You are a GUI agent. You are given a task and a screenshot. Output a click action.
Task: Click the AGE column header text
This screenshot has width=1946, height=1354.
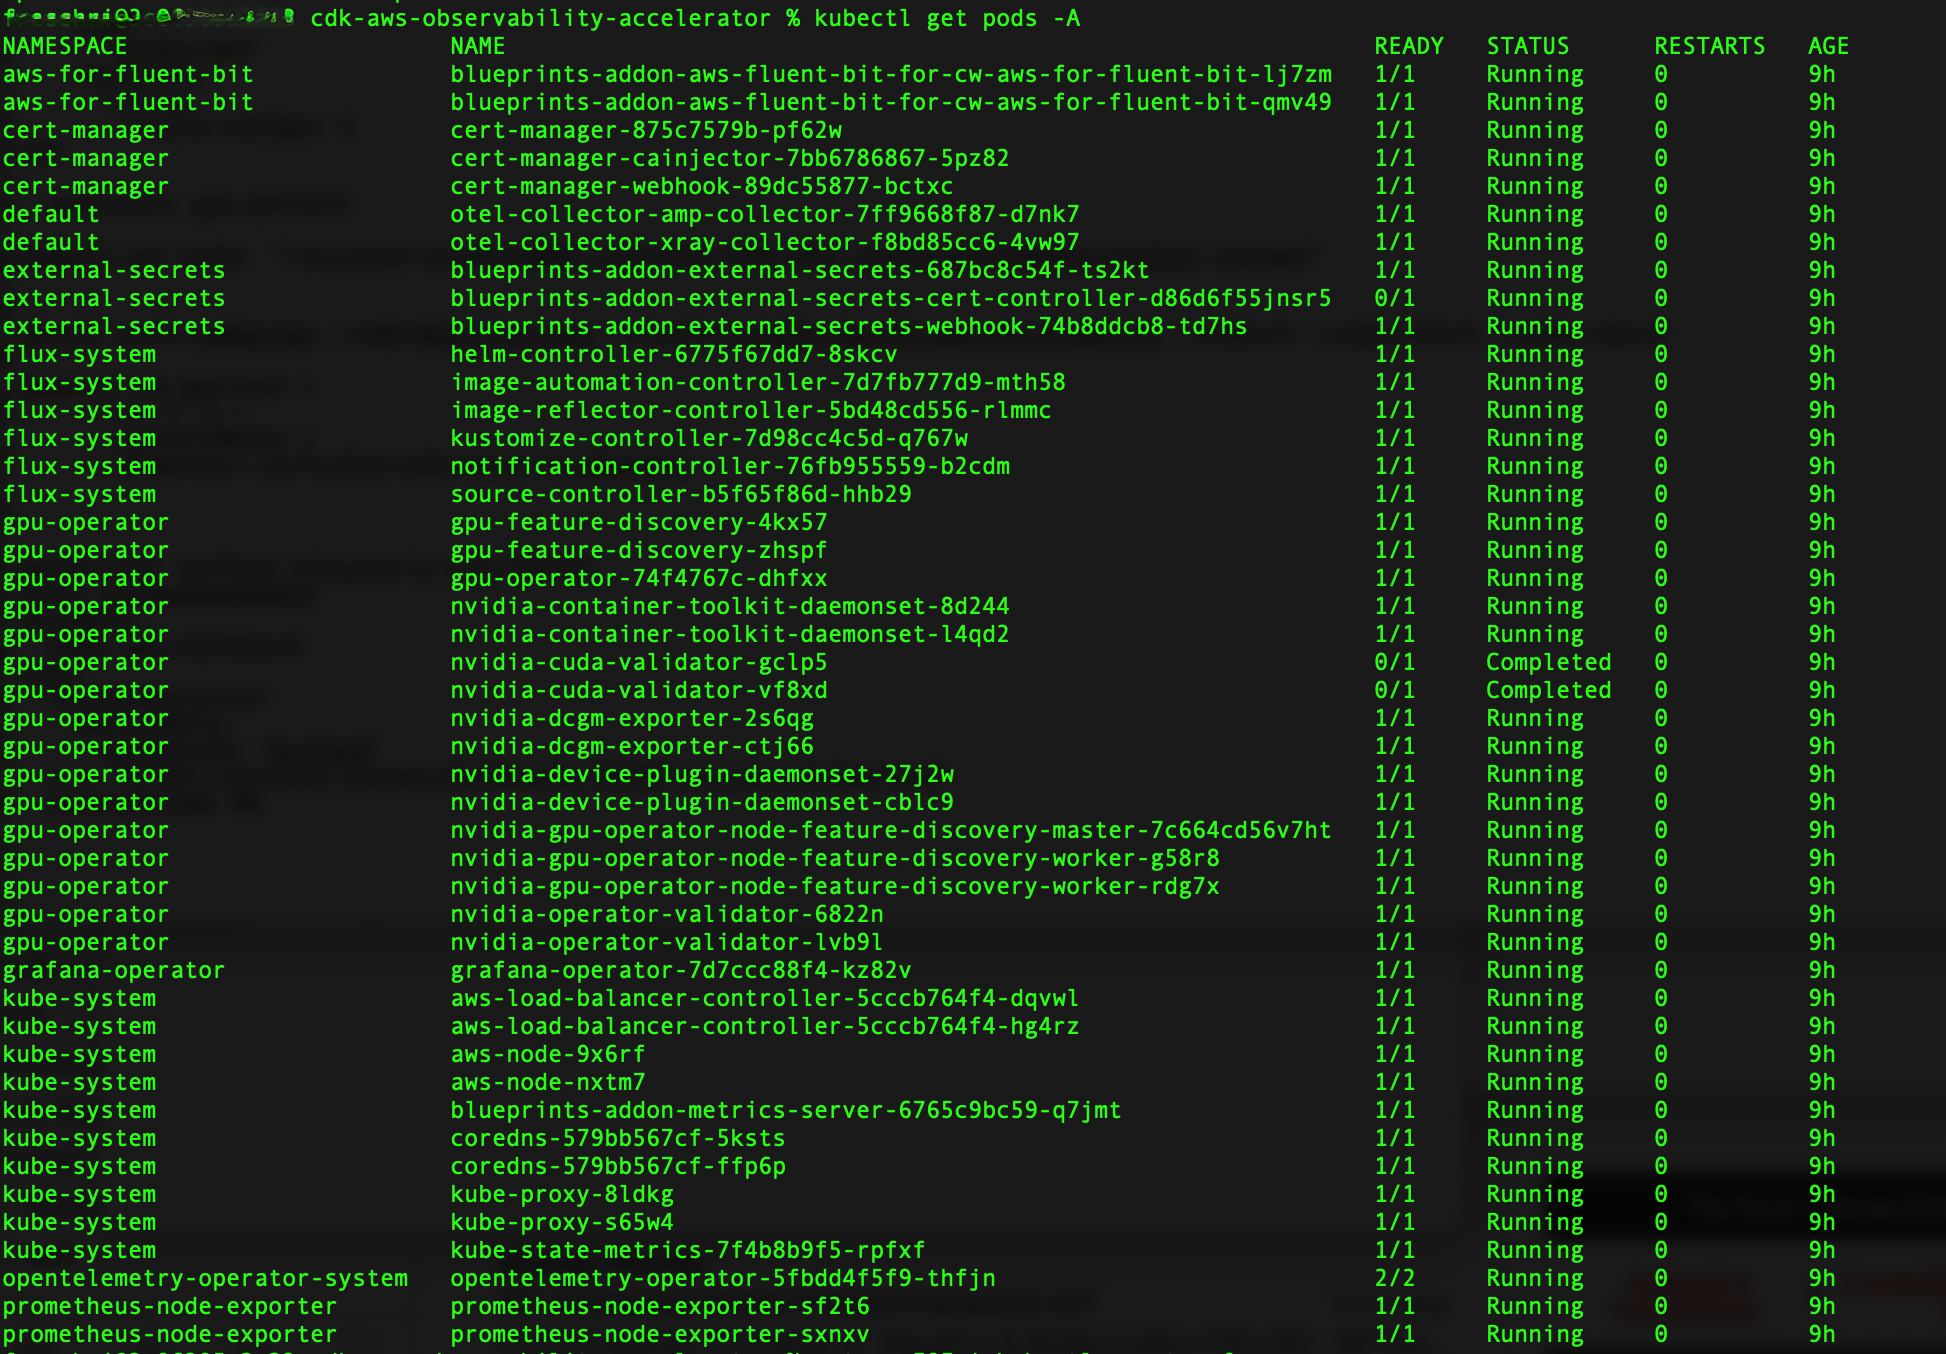coord(1828,46)
